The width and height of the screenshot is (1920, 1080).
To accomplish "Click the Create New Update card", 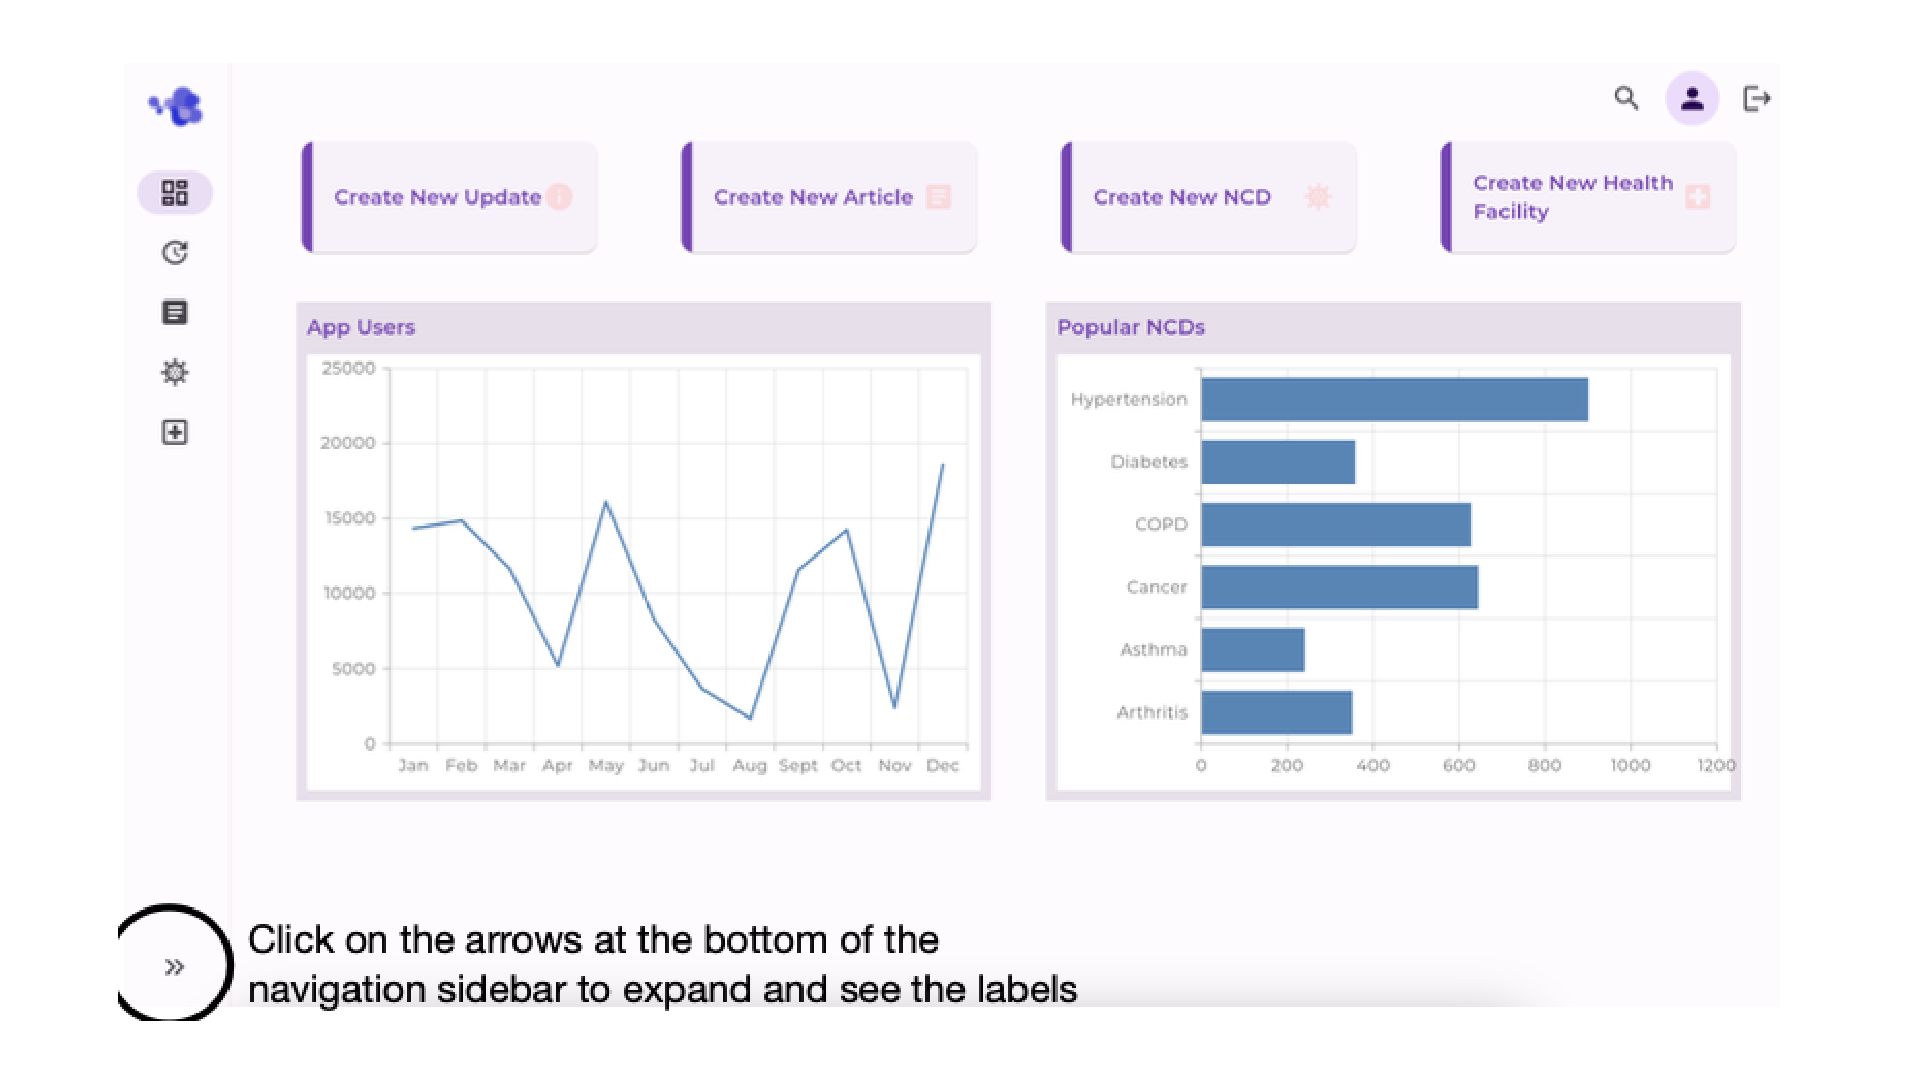I will click(x=450, y=197).
